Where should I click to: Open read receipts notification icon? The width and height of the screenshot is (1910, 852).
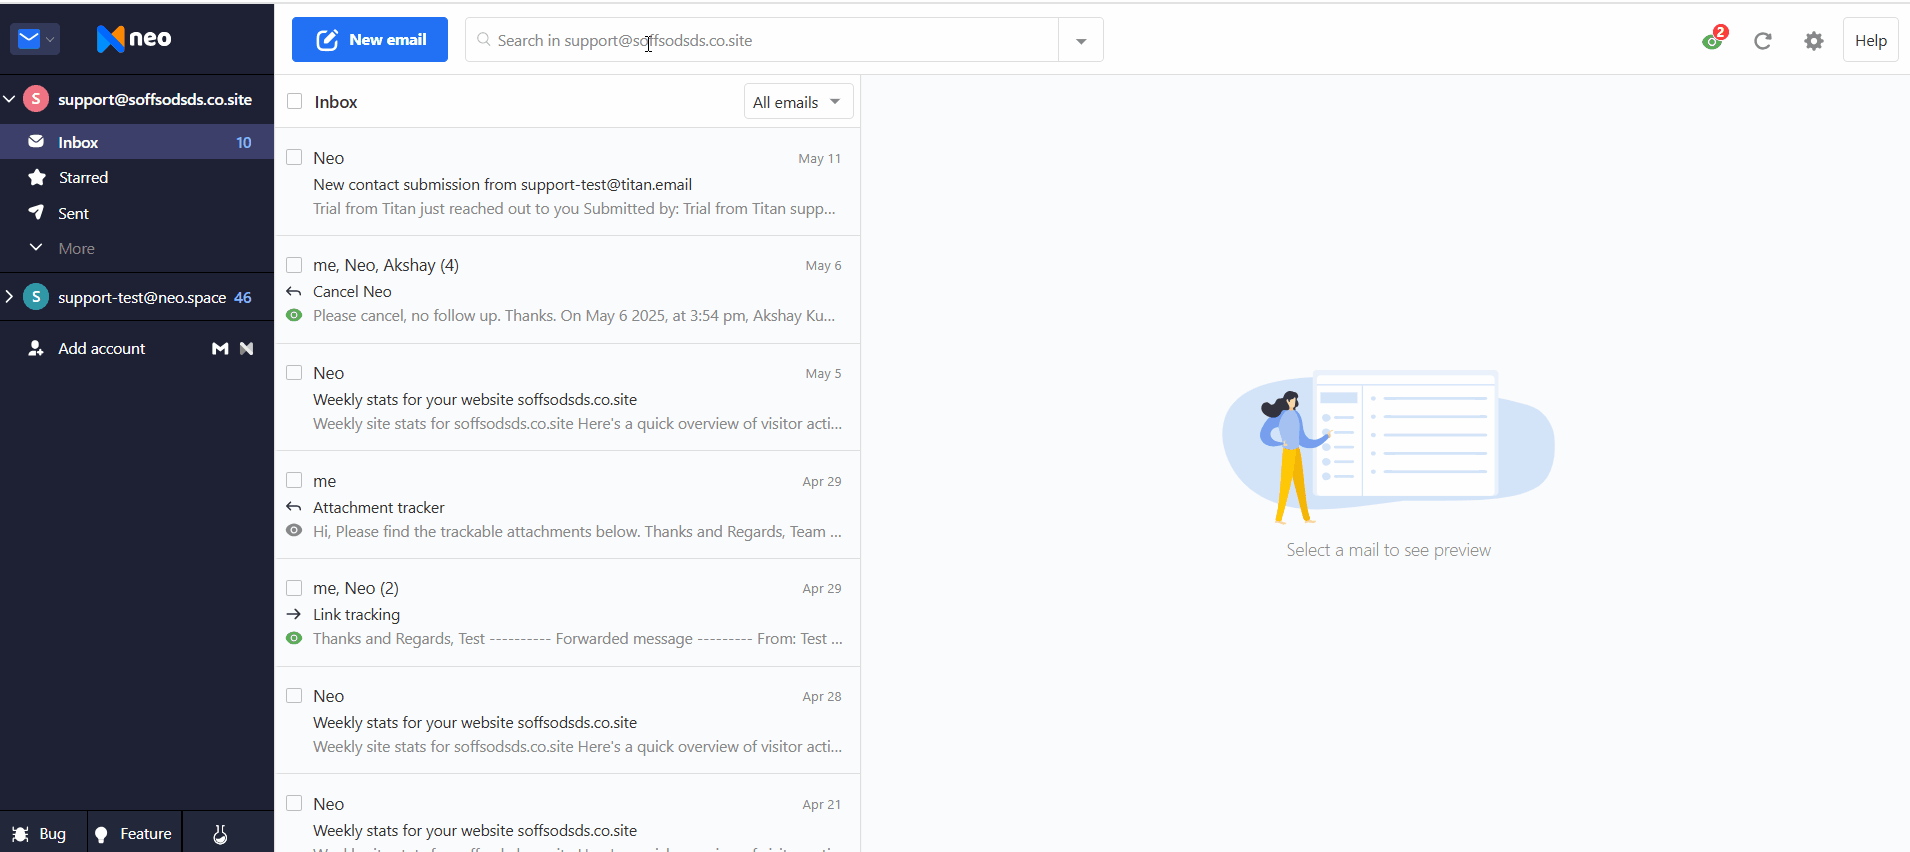1714,40
